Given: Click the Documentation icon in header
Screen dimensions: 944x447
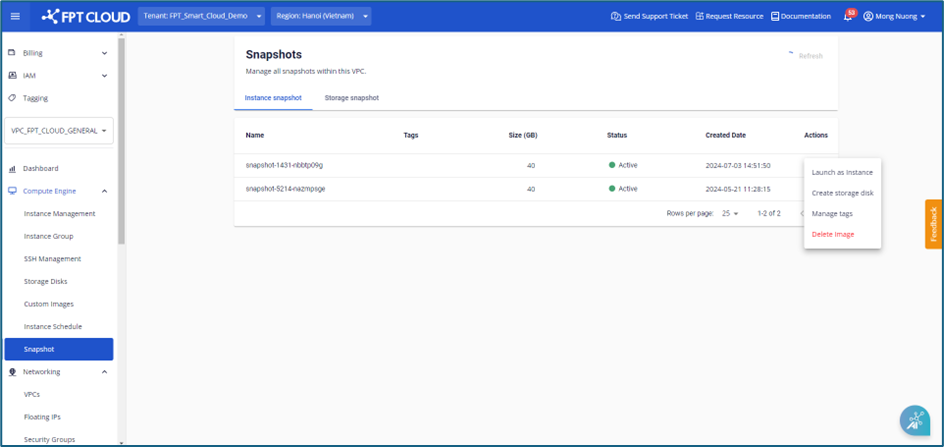Looking at the screenshot, I should [x=775, y=16].
